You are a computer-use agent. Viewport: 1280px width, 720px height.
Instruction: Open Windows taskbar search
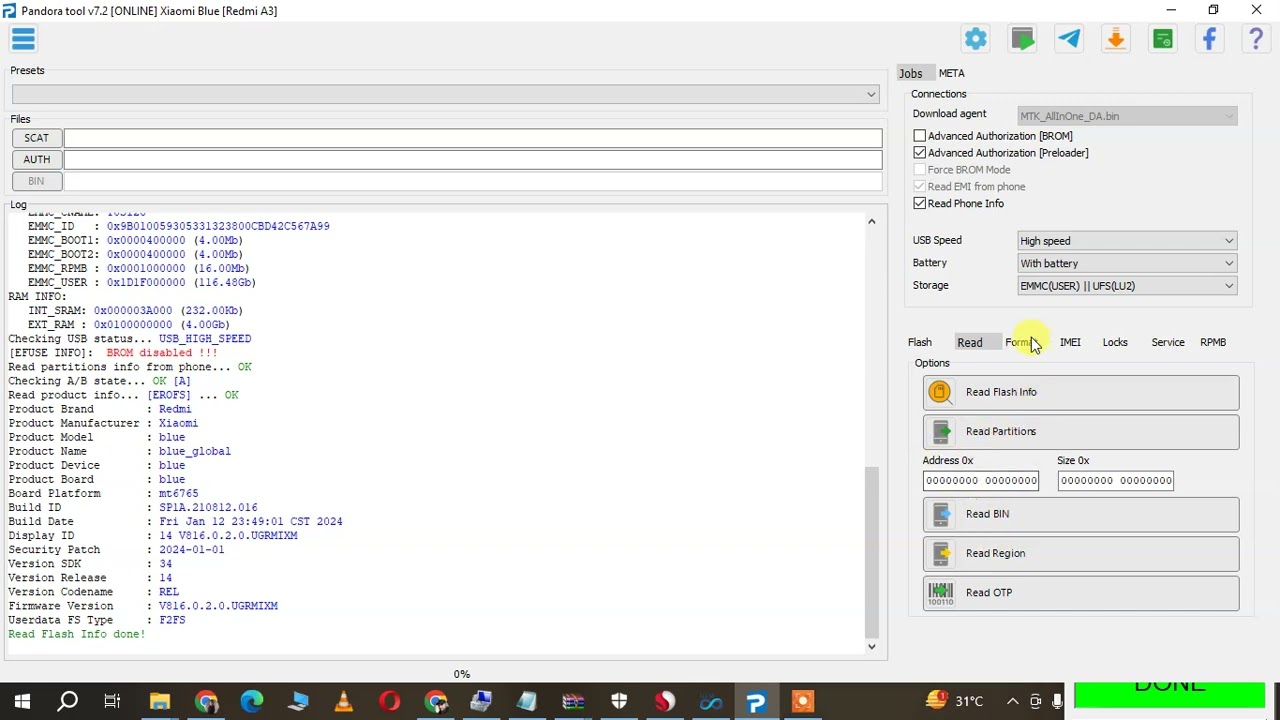67,701
